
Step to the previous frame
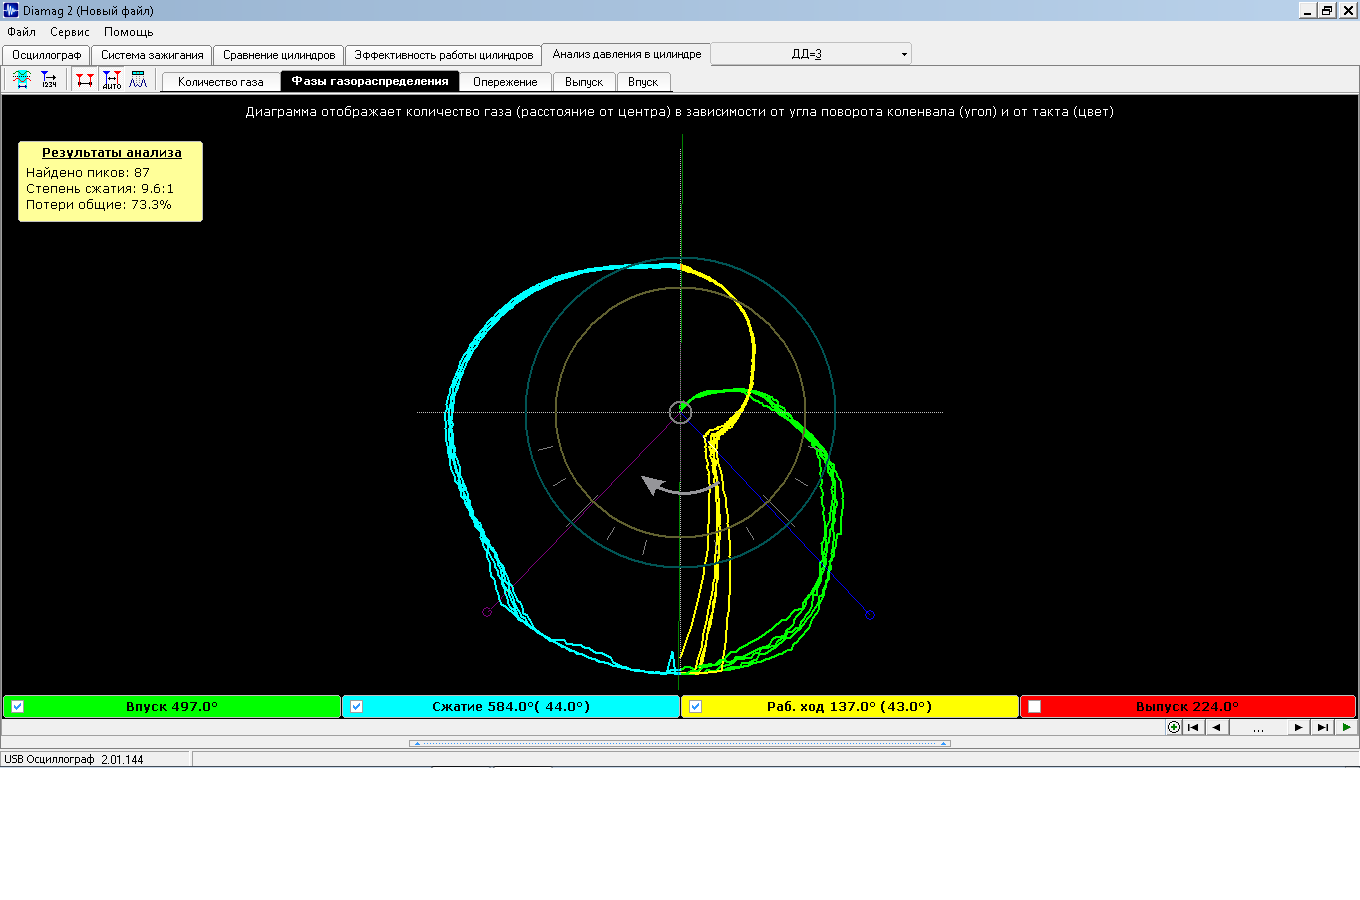(1216, 727)
